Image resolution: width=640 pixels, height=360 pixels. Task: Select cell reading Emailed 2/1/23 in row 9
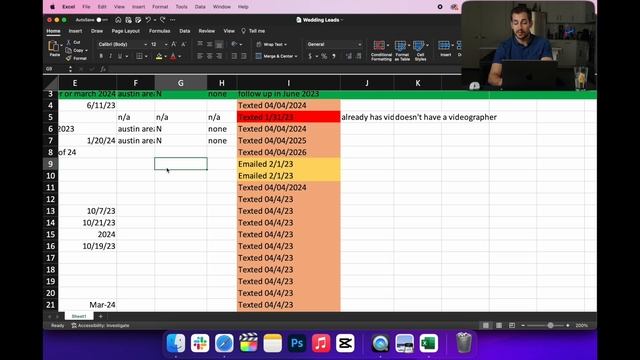pos(288,164)
